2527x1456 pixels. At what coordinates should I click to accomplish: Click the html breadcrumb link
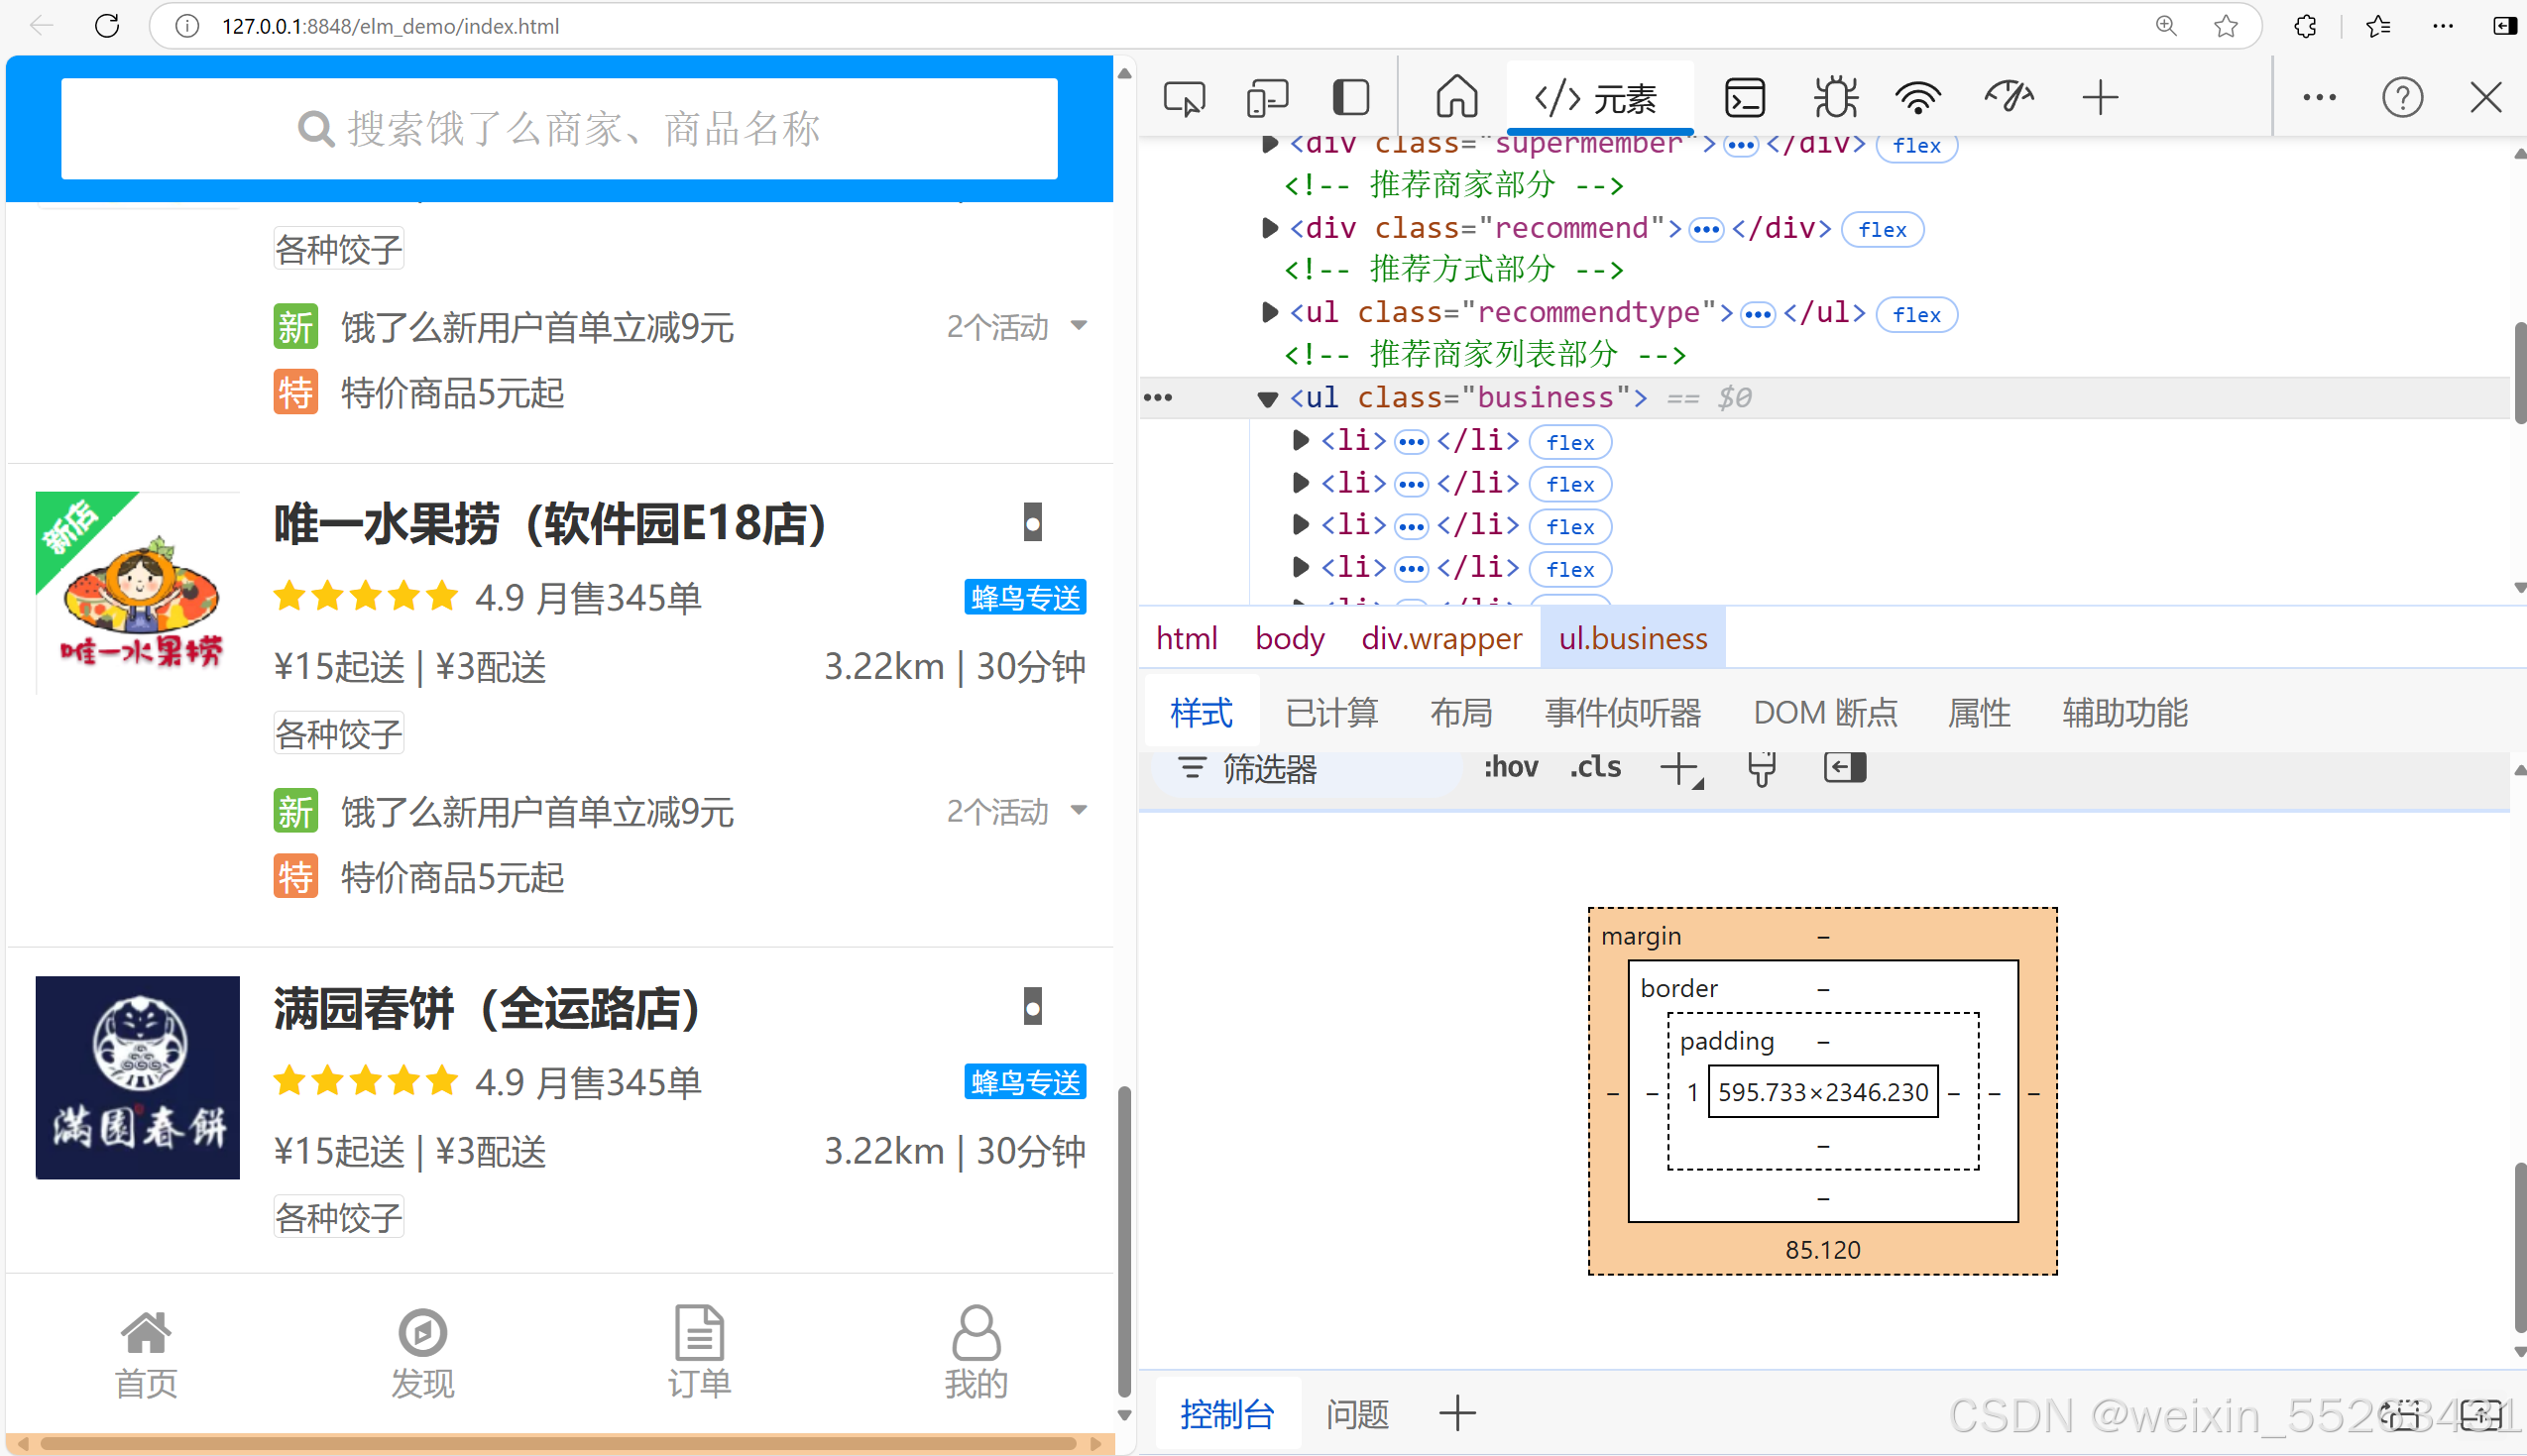1187,637
